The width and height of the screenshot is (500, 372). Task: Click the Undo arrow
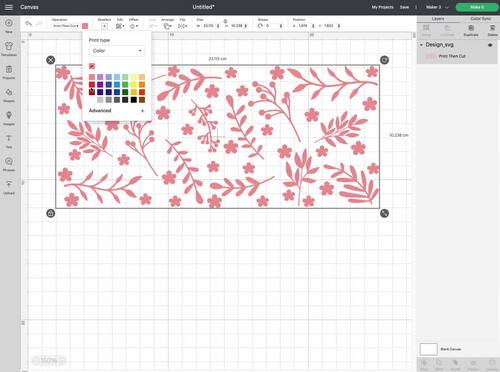coord(28,23)
